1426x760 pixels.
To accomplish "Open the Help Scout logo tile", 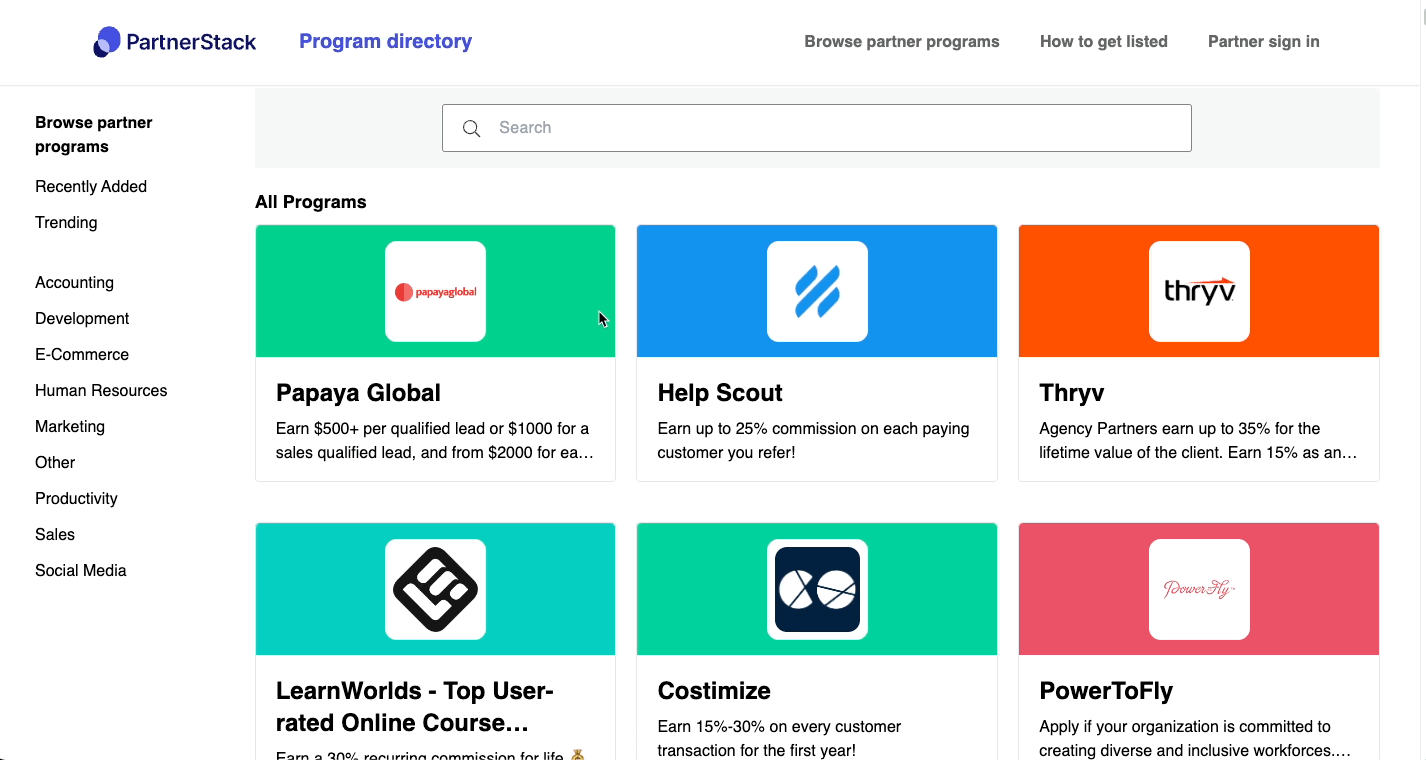I will 817,291.
